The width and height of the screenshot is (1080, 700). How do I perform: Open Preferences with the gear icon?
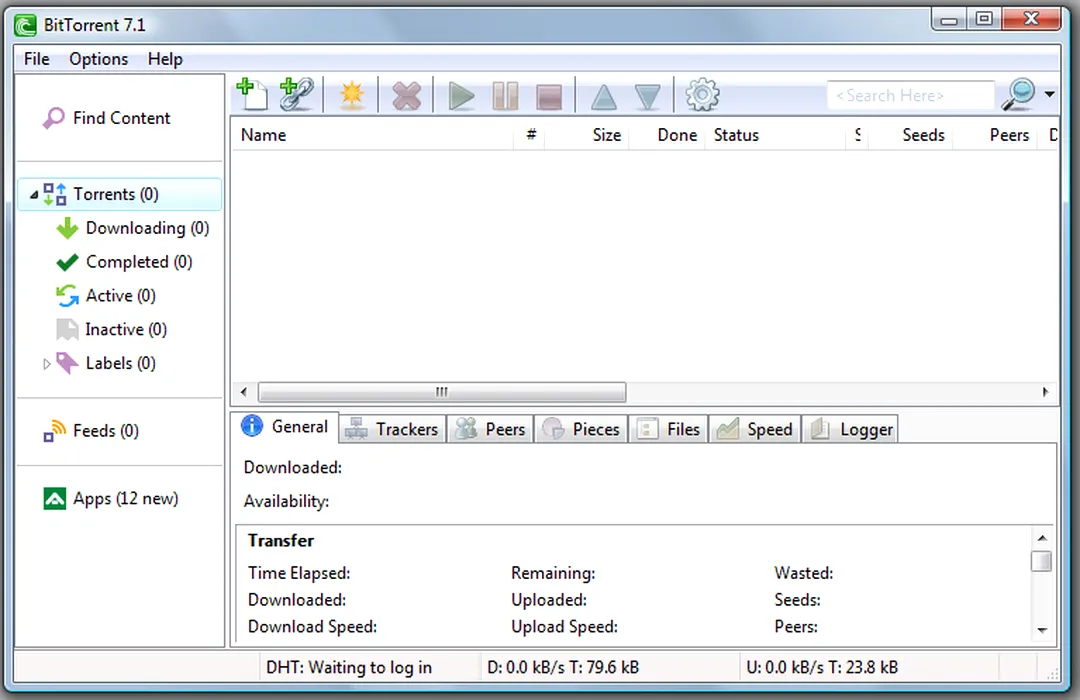coord(702,96)
